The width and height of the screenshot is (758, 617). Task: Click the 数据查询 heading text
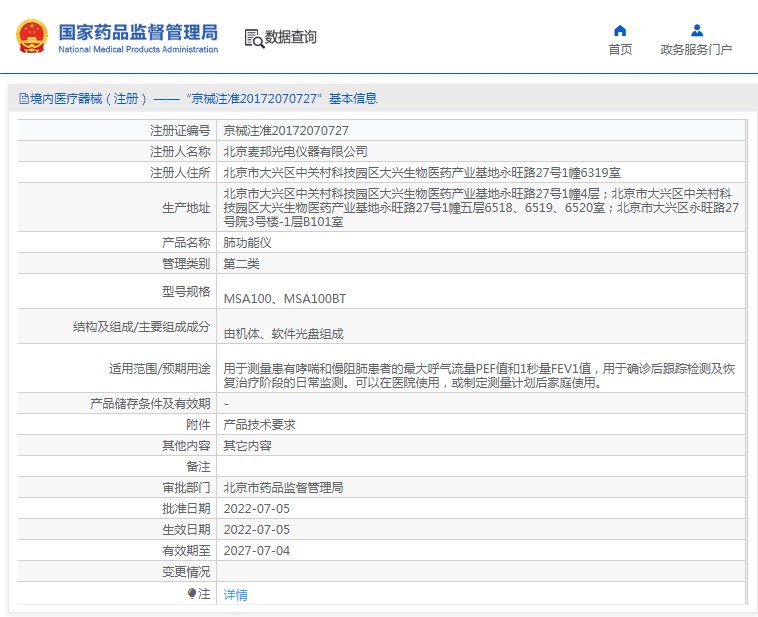(x=291, y=38)
